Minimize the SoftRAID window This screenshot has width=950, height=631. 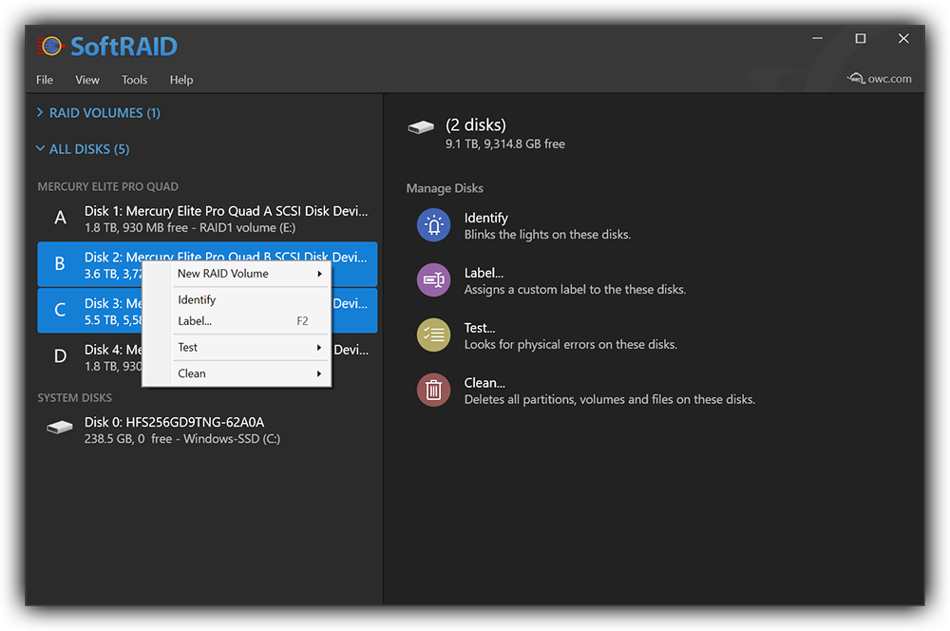tap(817, 38)
